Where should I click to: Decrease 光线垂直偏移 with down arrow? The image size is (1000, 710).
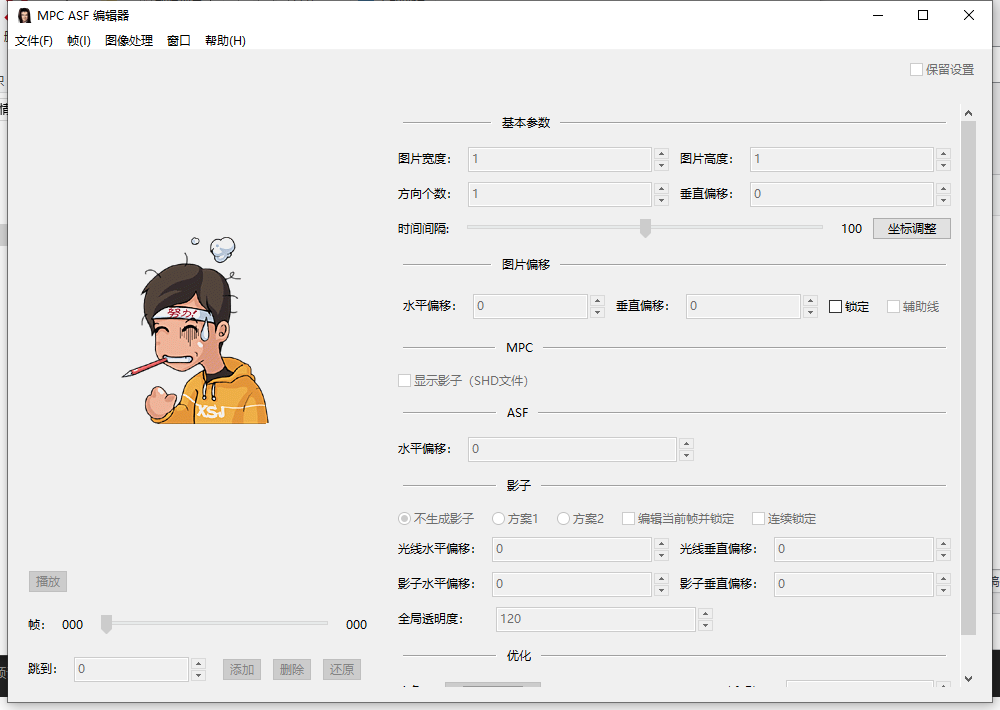[943, 556]
